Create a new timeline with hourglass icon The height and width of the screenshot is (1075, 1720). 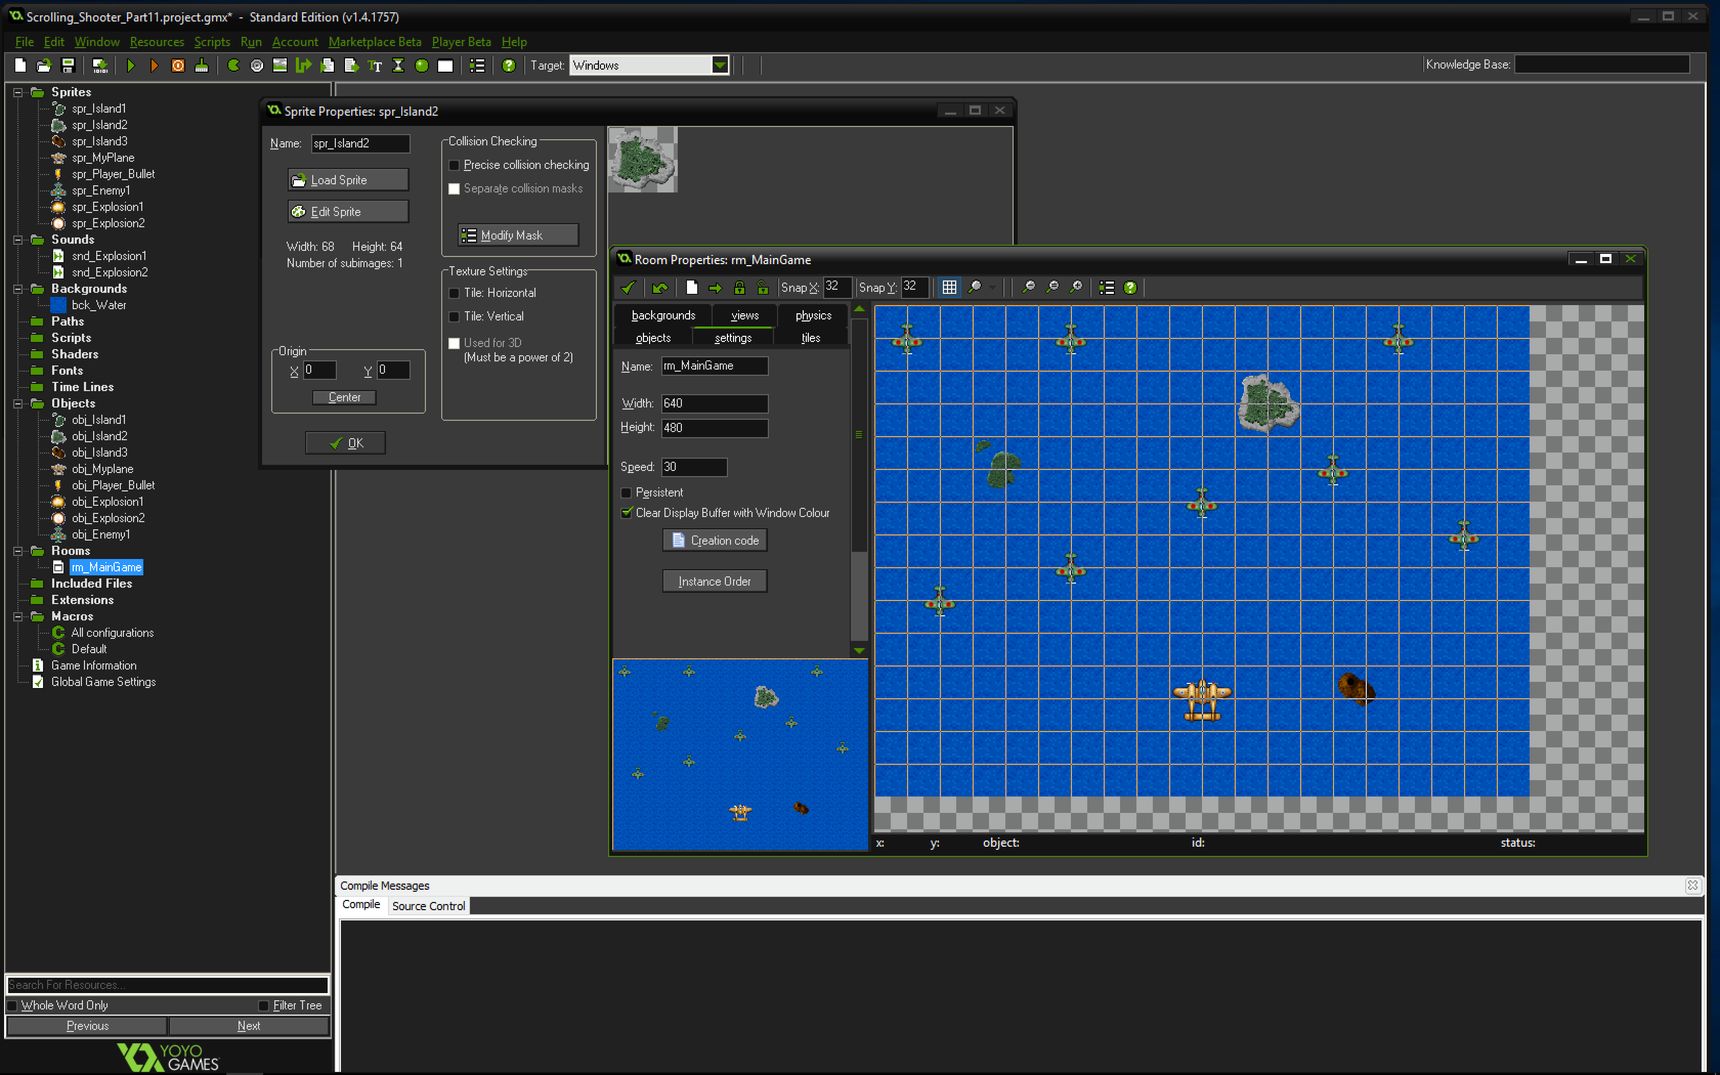tap(398, 65)
